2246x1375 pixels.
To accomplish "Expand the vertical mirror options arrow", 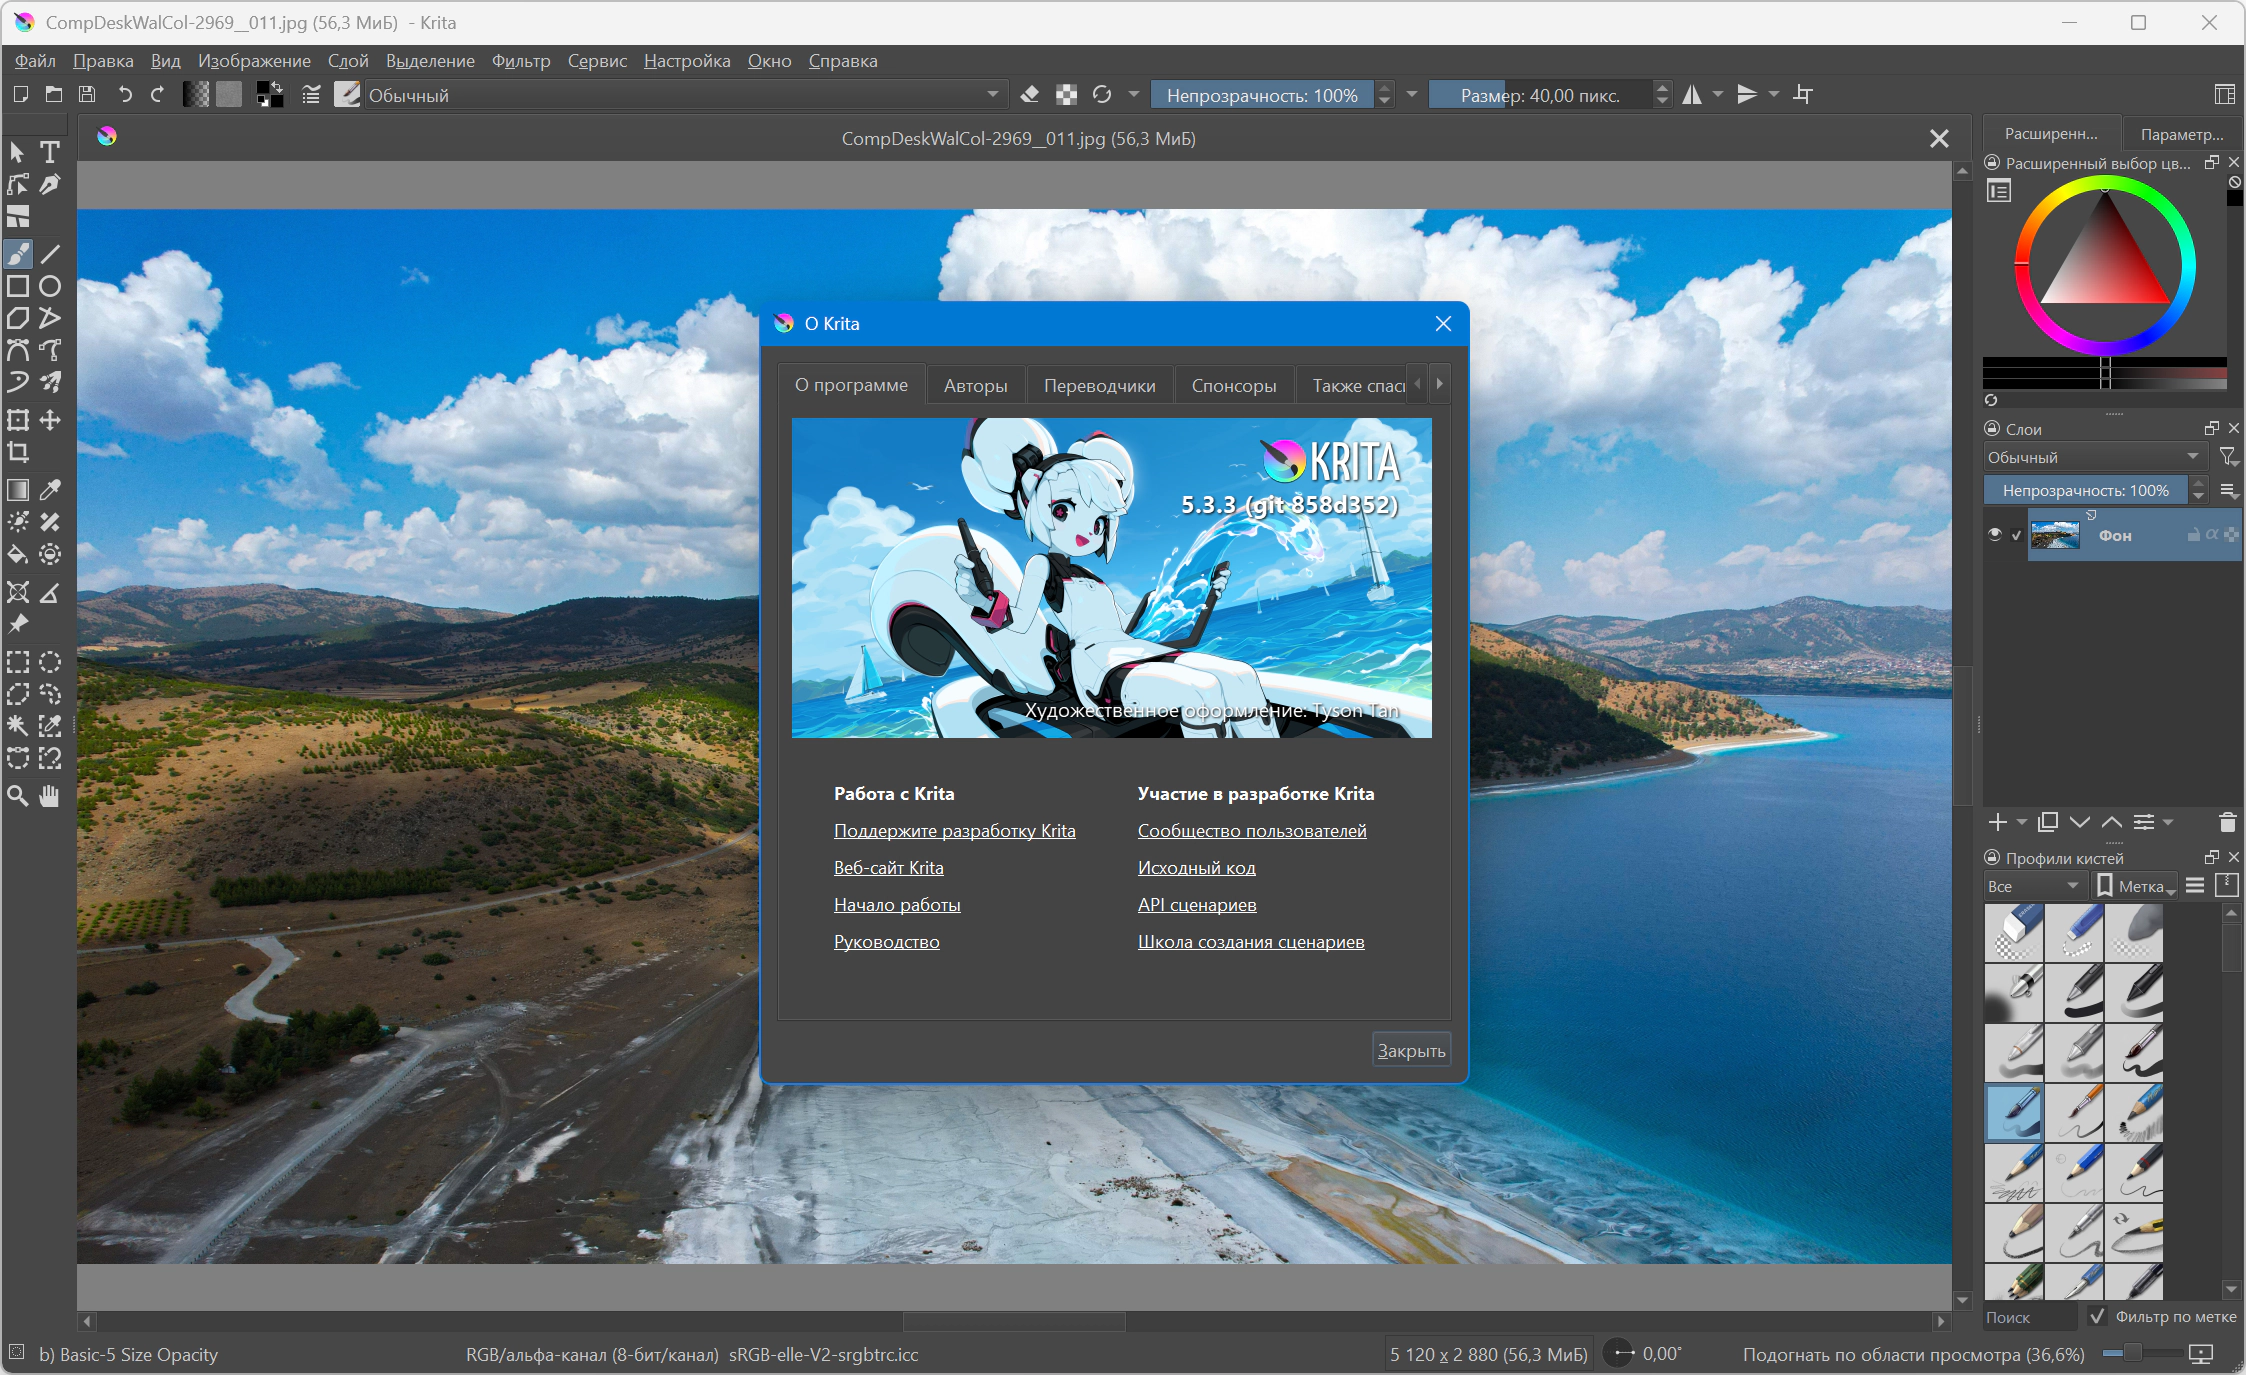I will [1774, 94].
